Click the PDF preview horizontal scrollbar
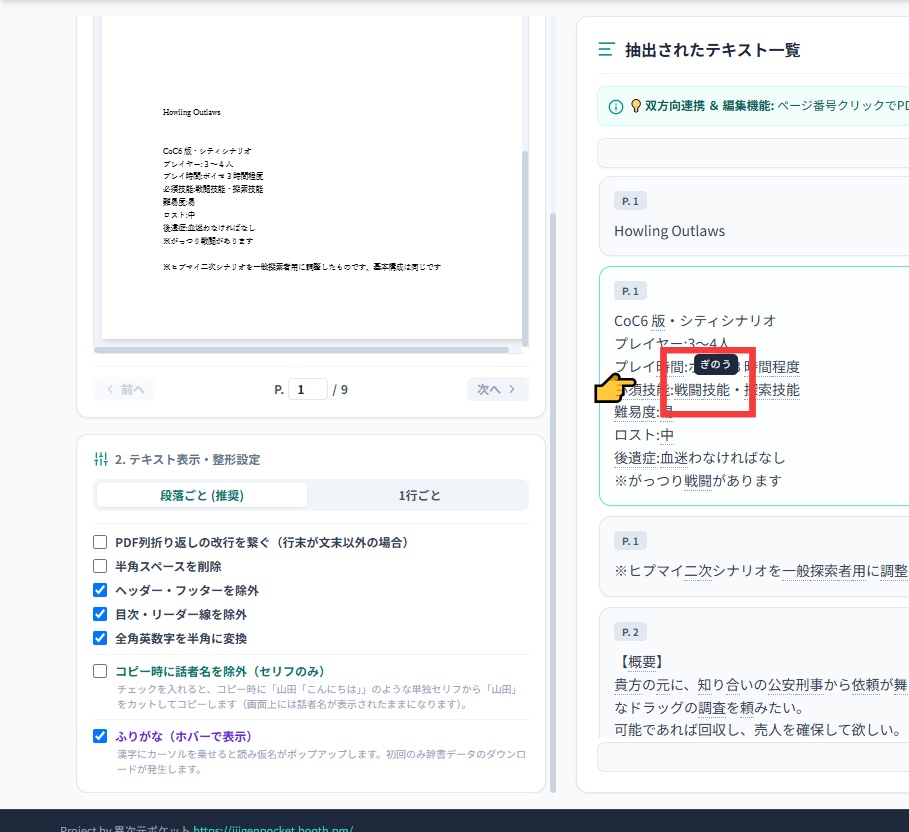909x832 pixels. (x=301, y=350)
